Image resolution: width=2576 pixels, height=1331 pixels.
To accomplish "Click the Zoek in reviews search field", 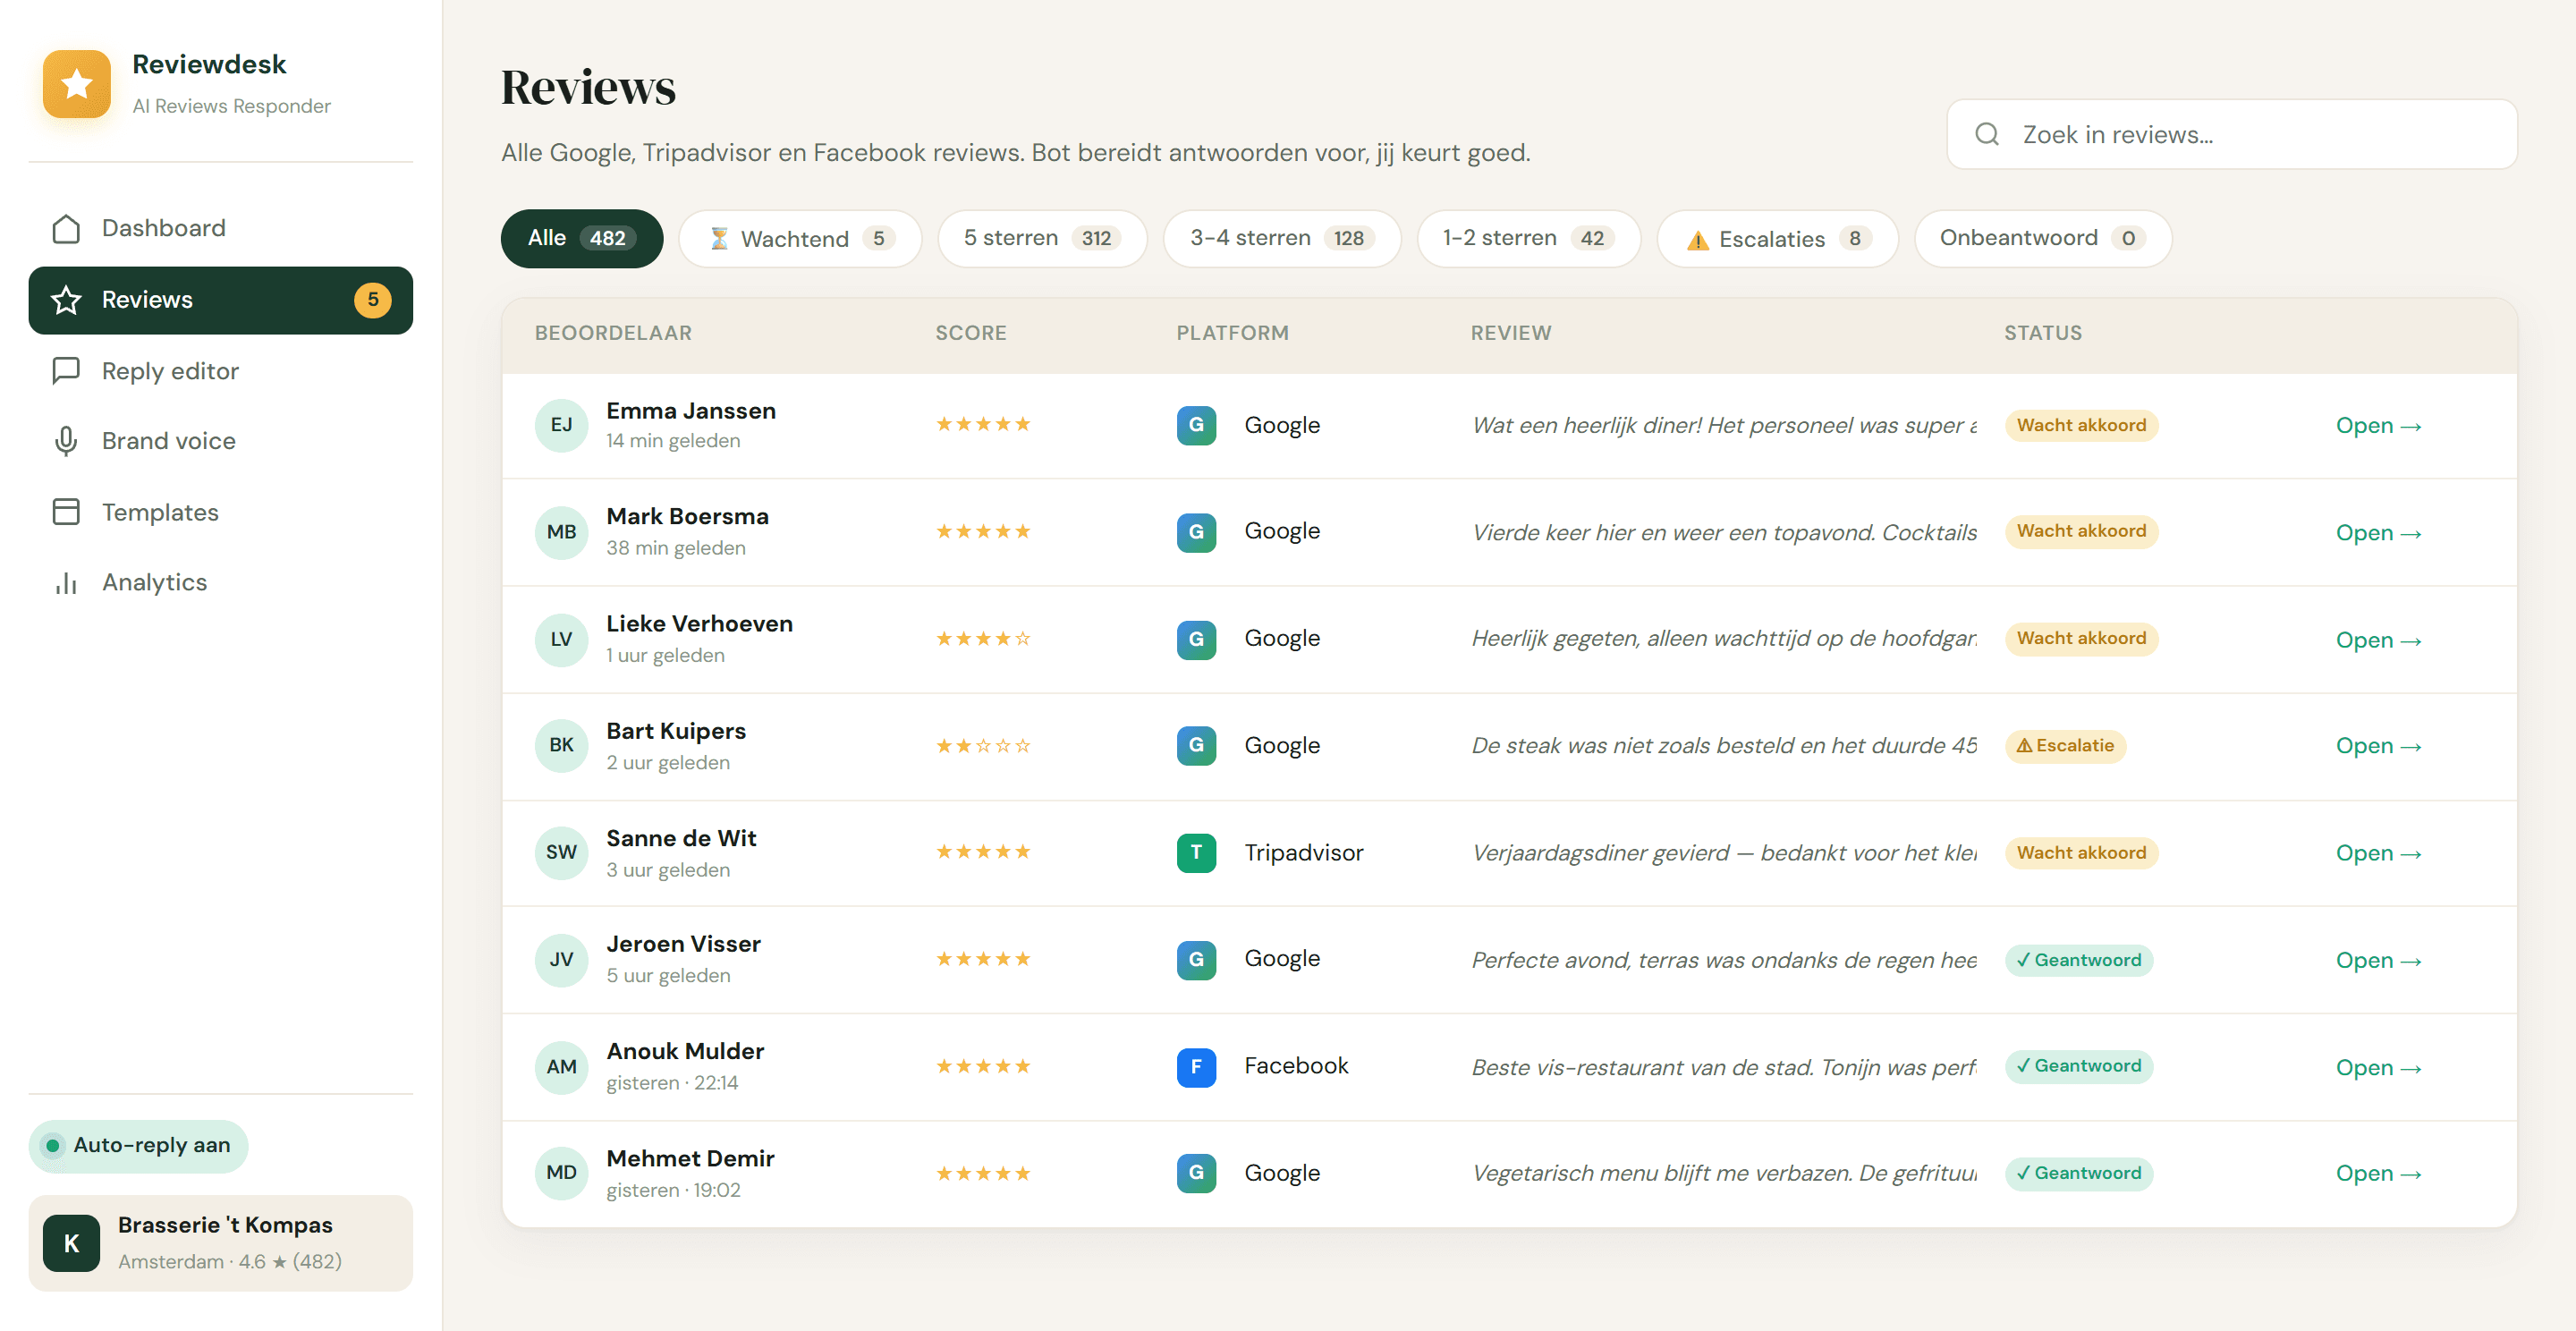I will pyautogui.click(x=2231, y=135).
